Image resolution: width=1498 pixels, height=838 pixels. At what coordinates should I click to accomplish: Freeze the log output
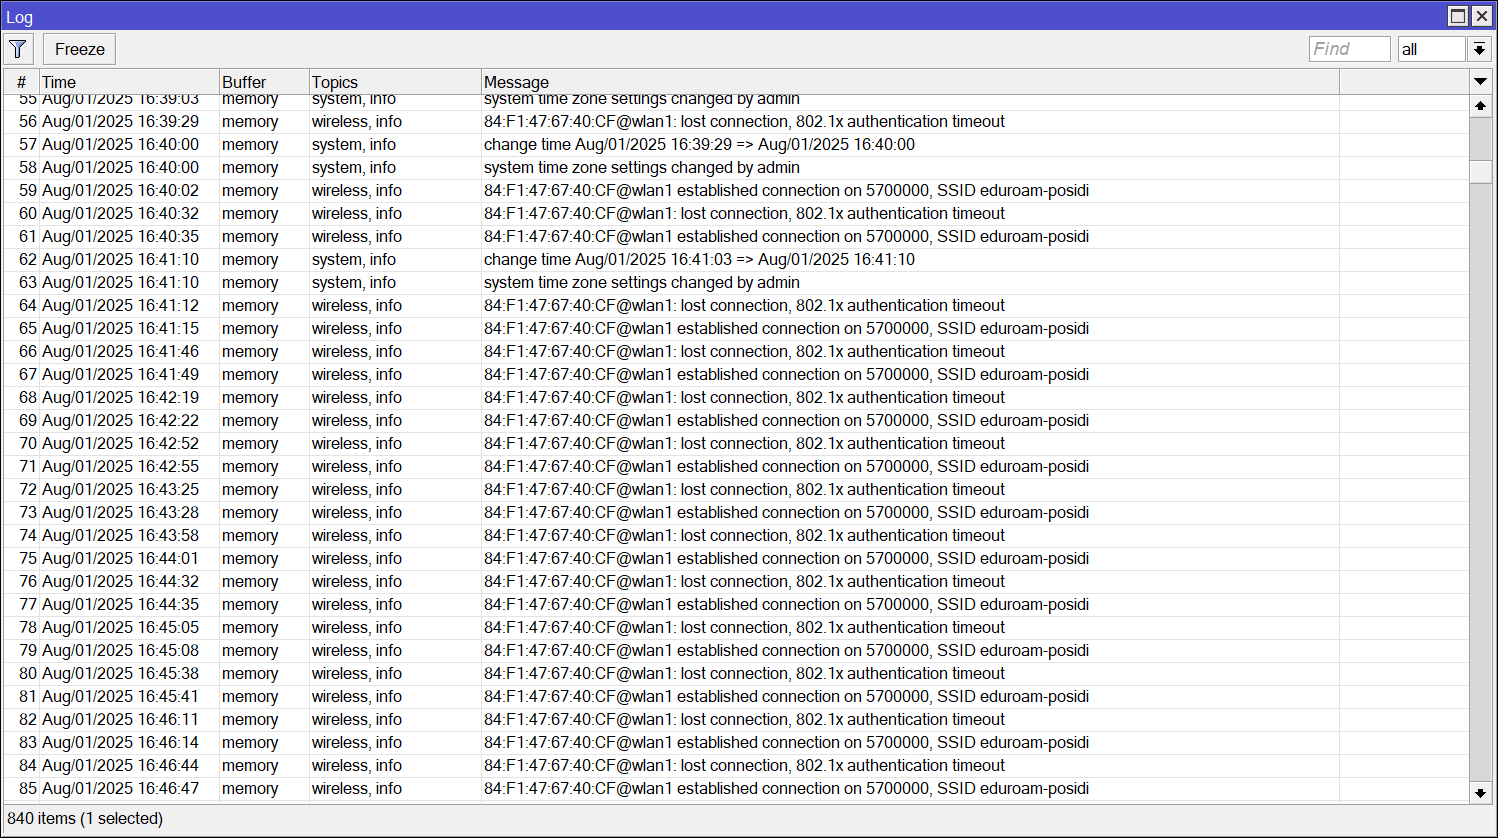click(80, 49)
